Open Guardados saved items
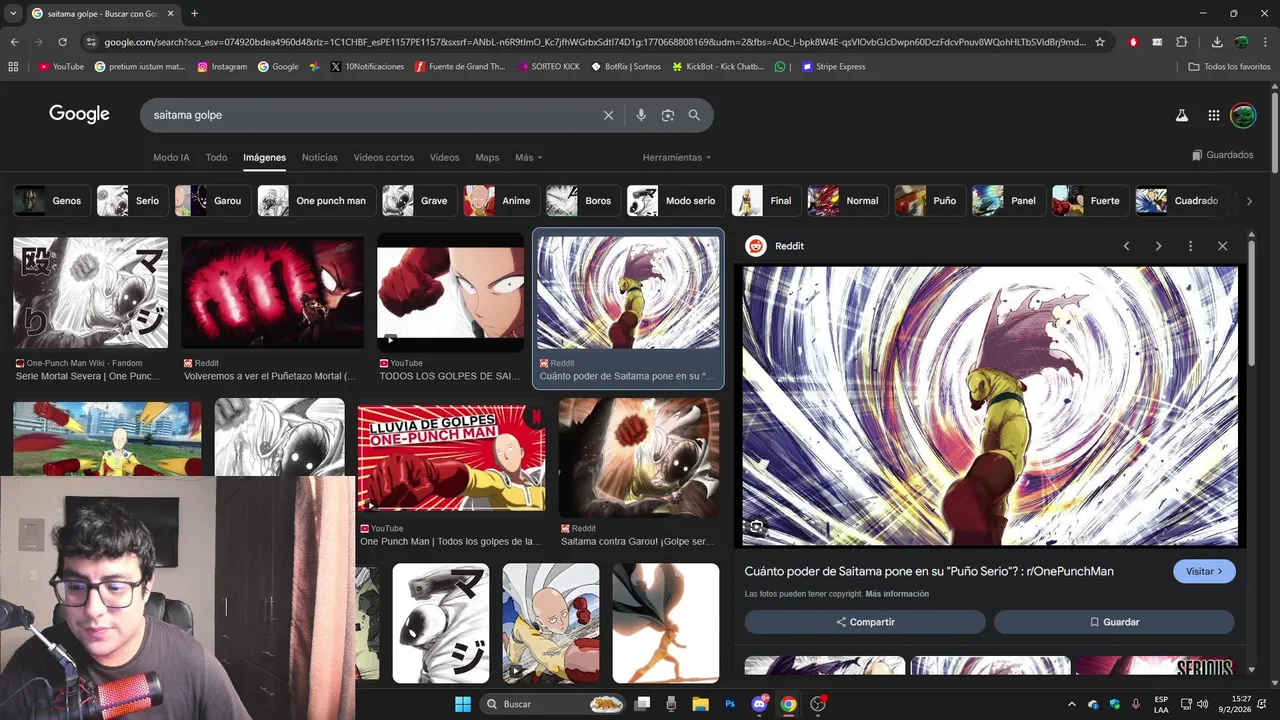 click(1222, 155)
